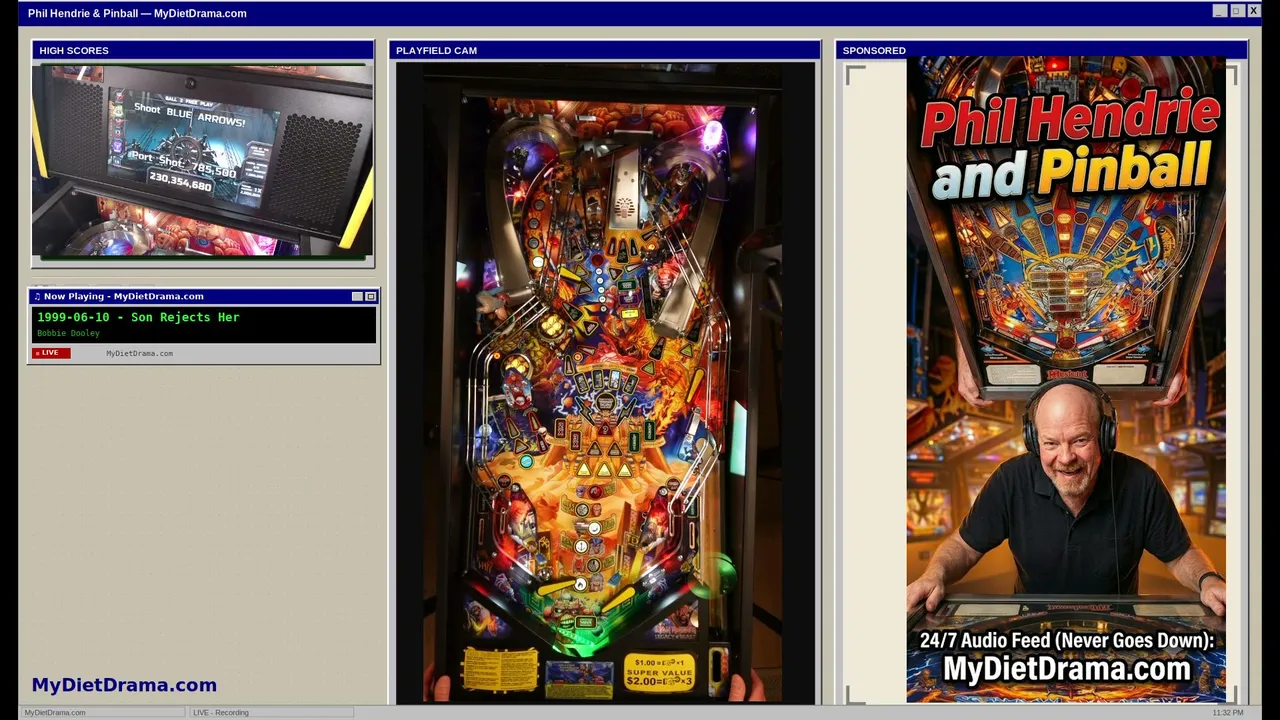
Task: Minimize the Phil Hendrie & Pinball window
Action: pos(1219,11)
